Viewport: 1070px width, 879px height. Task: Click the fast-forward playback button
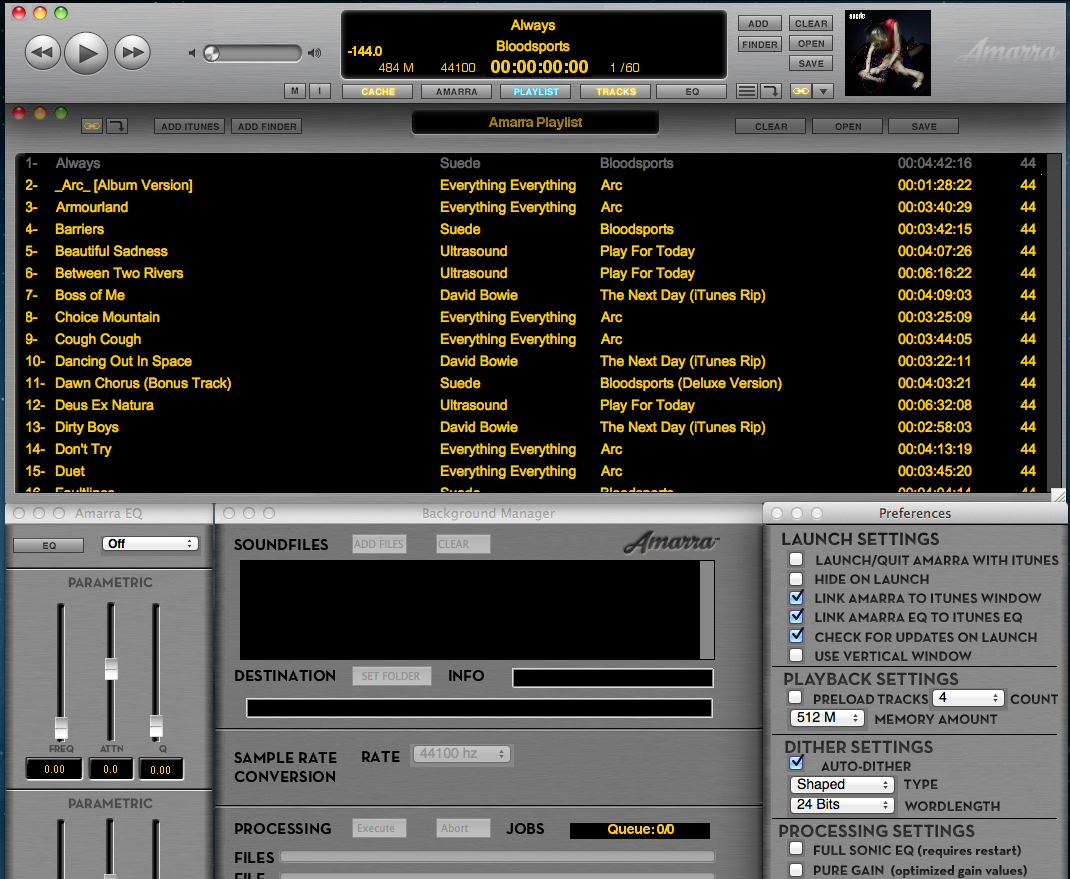coord(132,53)
